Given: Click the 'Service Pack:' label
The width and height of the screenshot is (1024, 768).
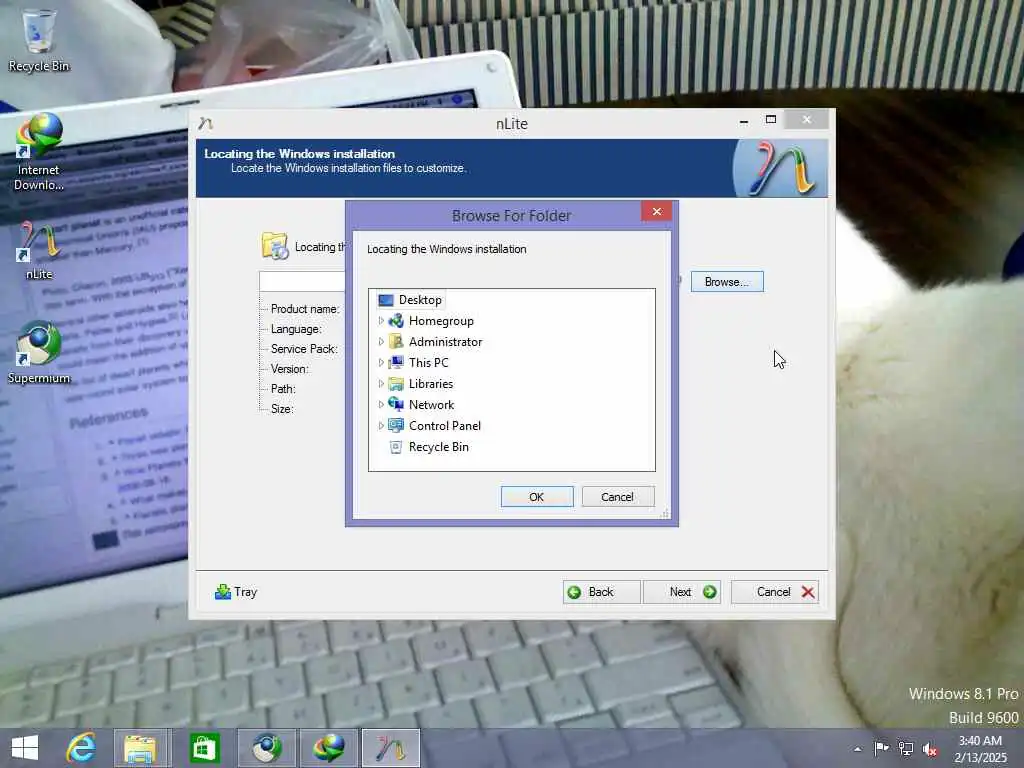Looking at the screenshot, I should point(304,349).
